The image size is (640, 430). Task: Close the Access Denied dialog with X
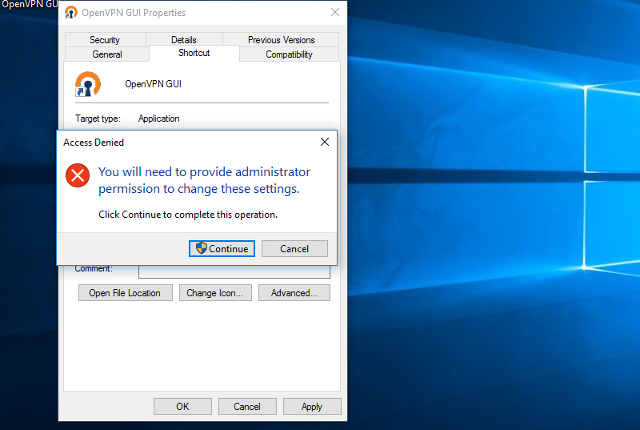(325, 142)
